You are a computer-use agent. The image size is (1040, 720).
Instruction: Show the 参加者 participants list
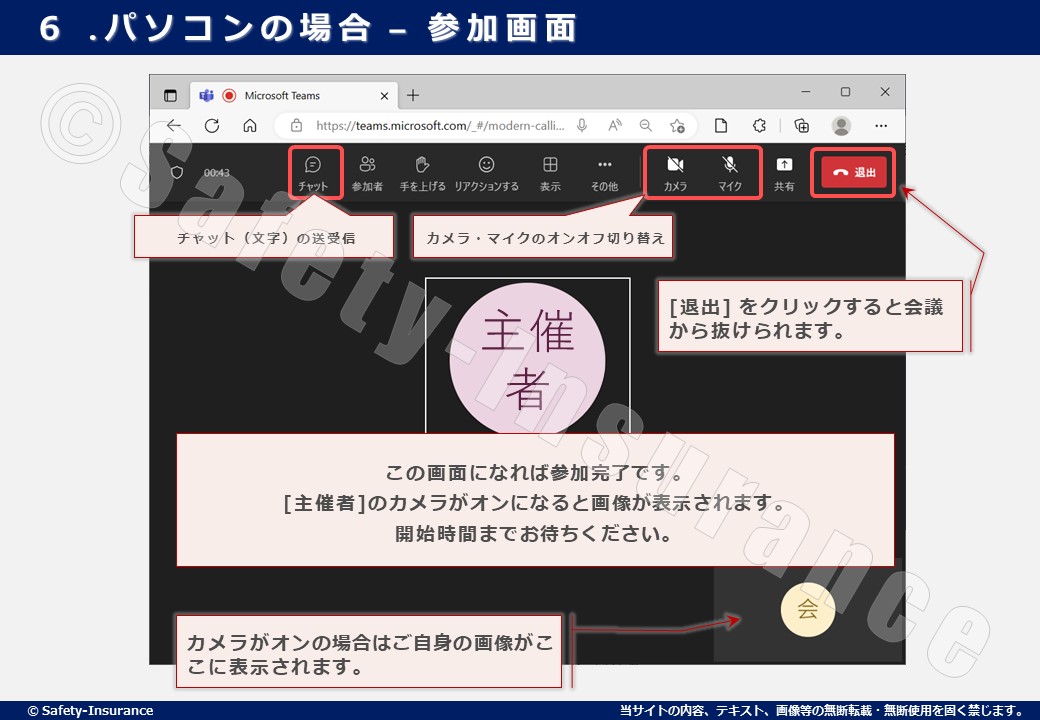click(x=367, y=172)
